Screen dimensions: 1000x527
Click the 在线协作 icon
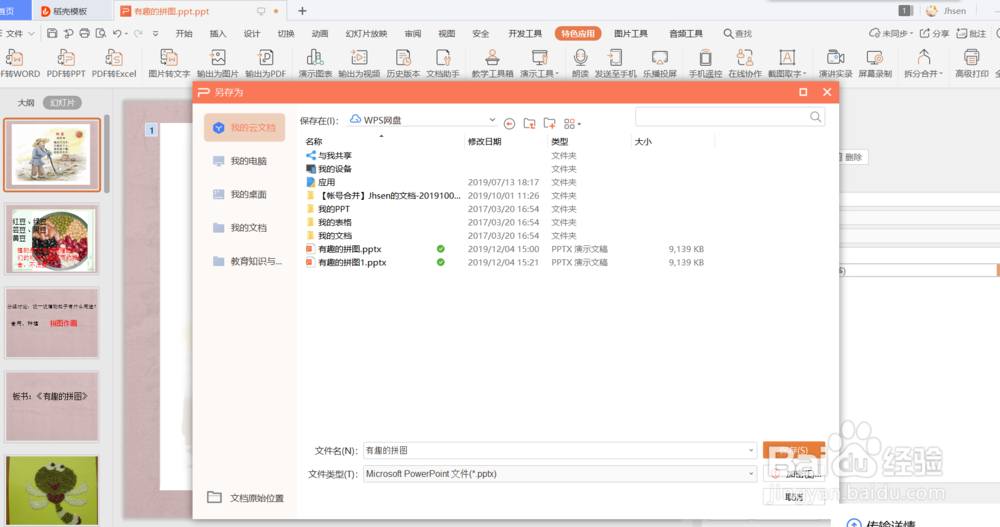pyautogui.click(x=745, y=58)
